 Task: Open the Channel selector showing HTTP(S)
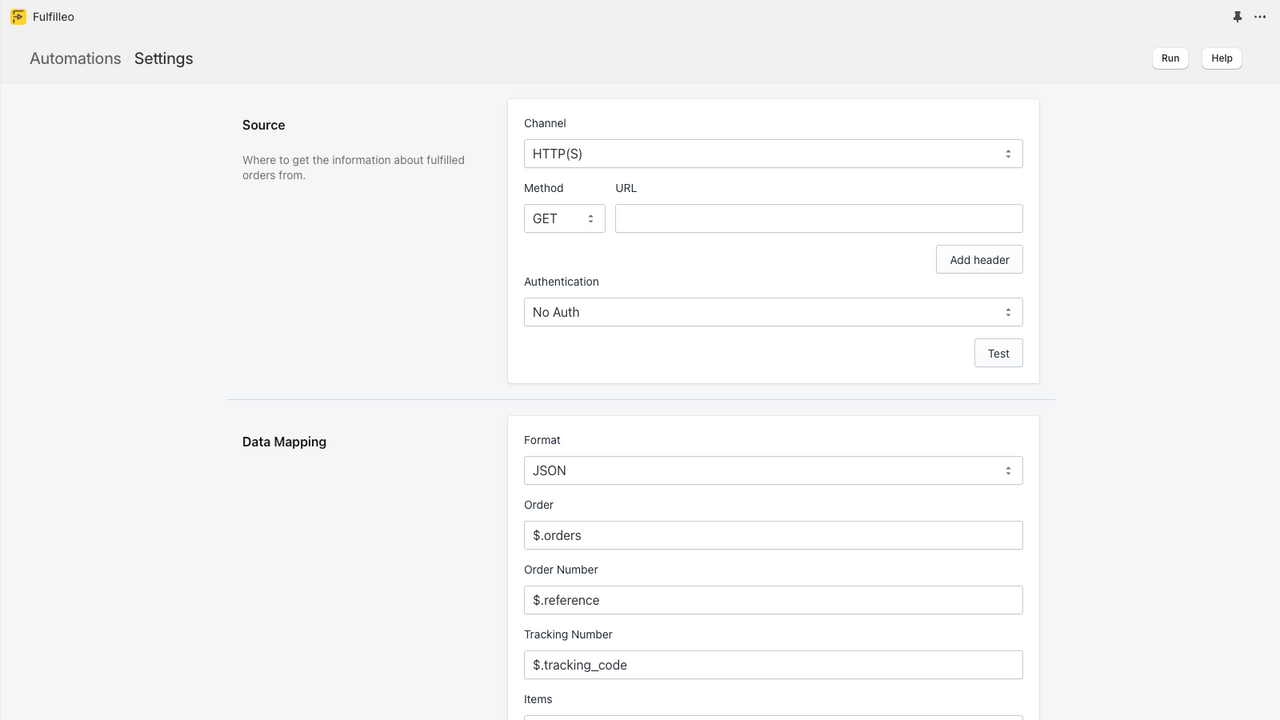[773, 153]
